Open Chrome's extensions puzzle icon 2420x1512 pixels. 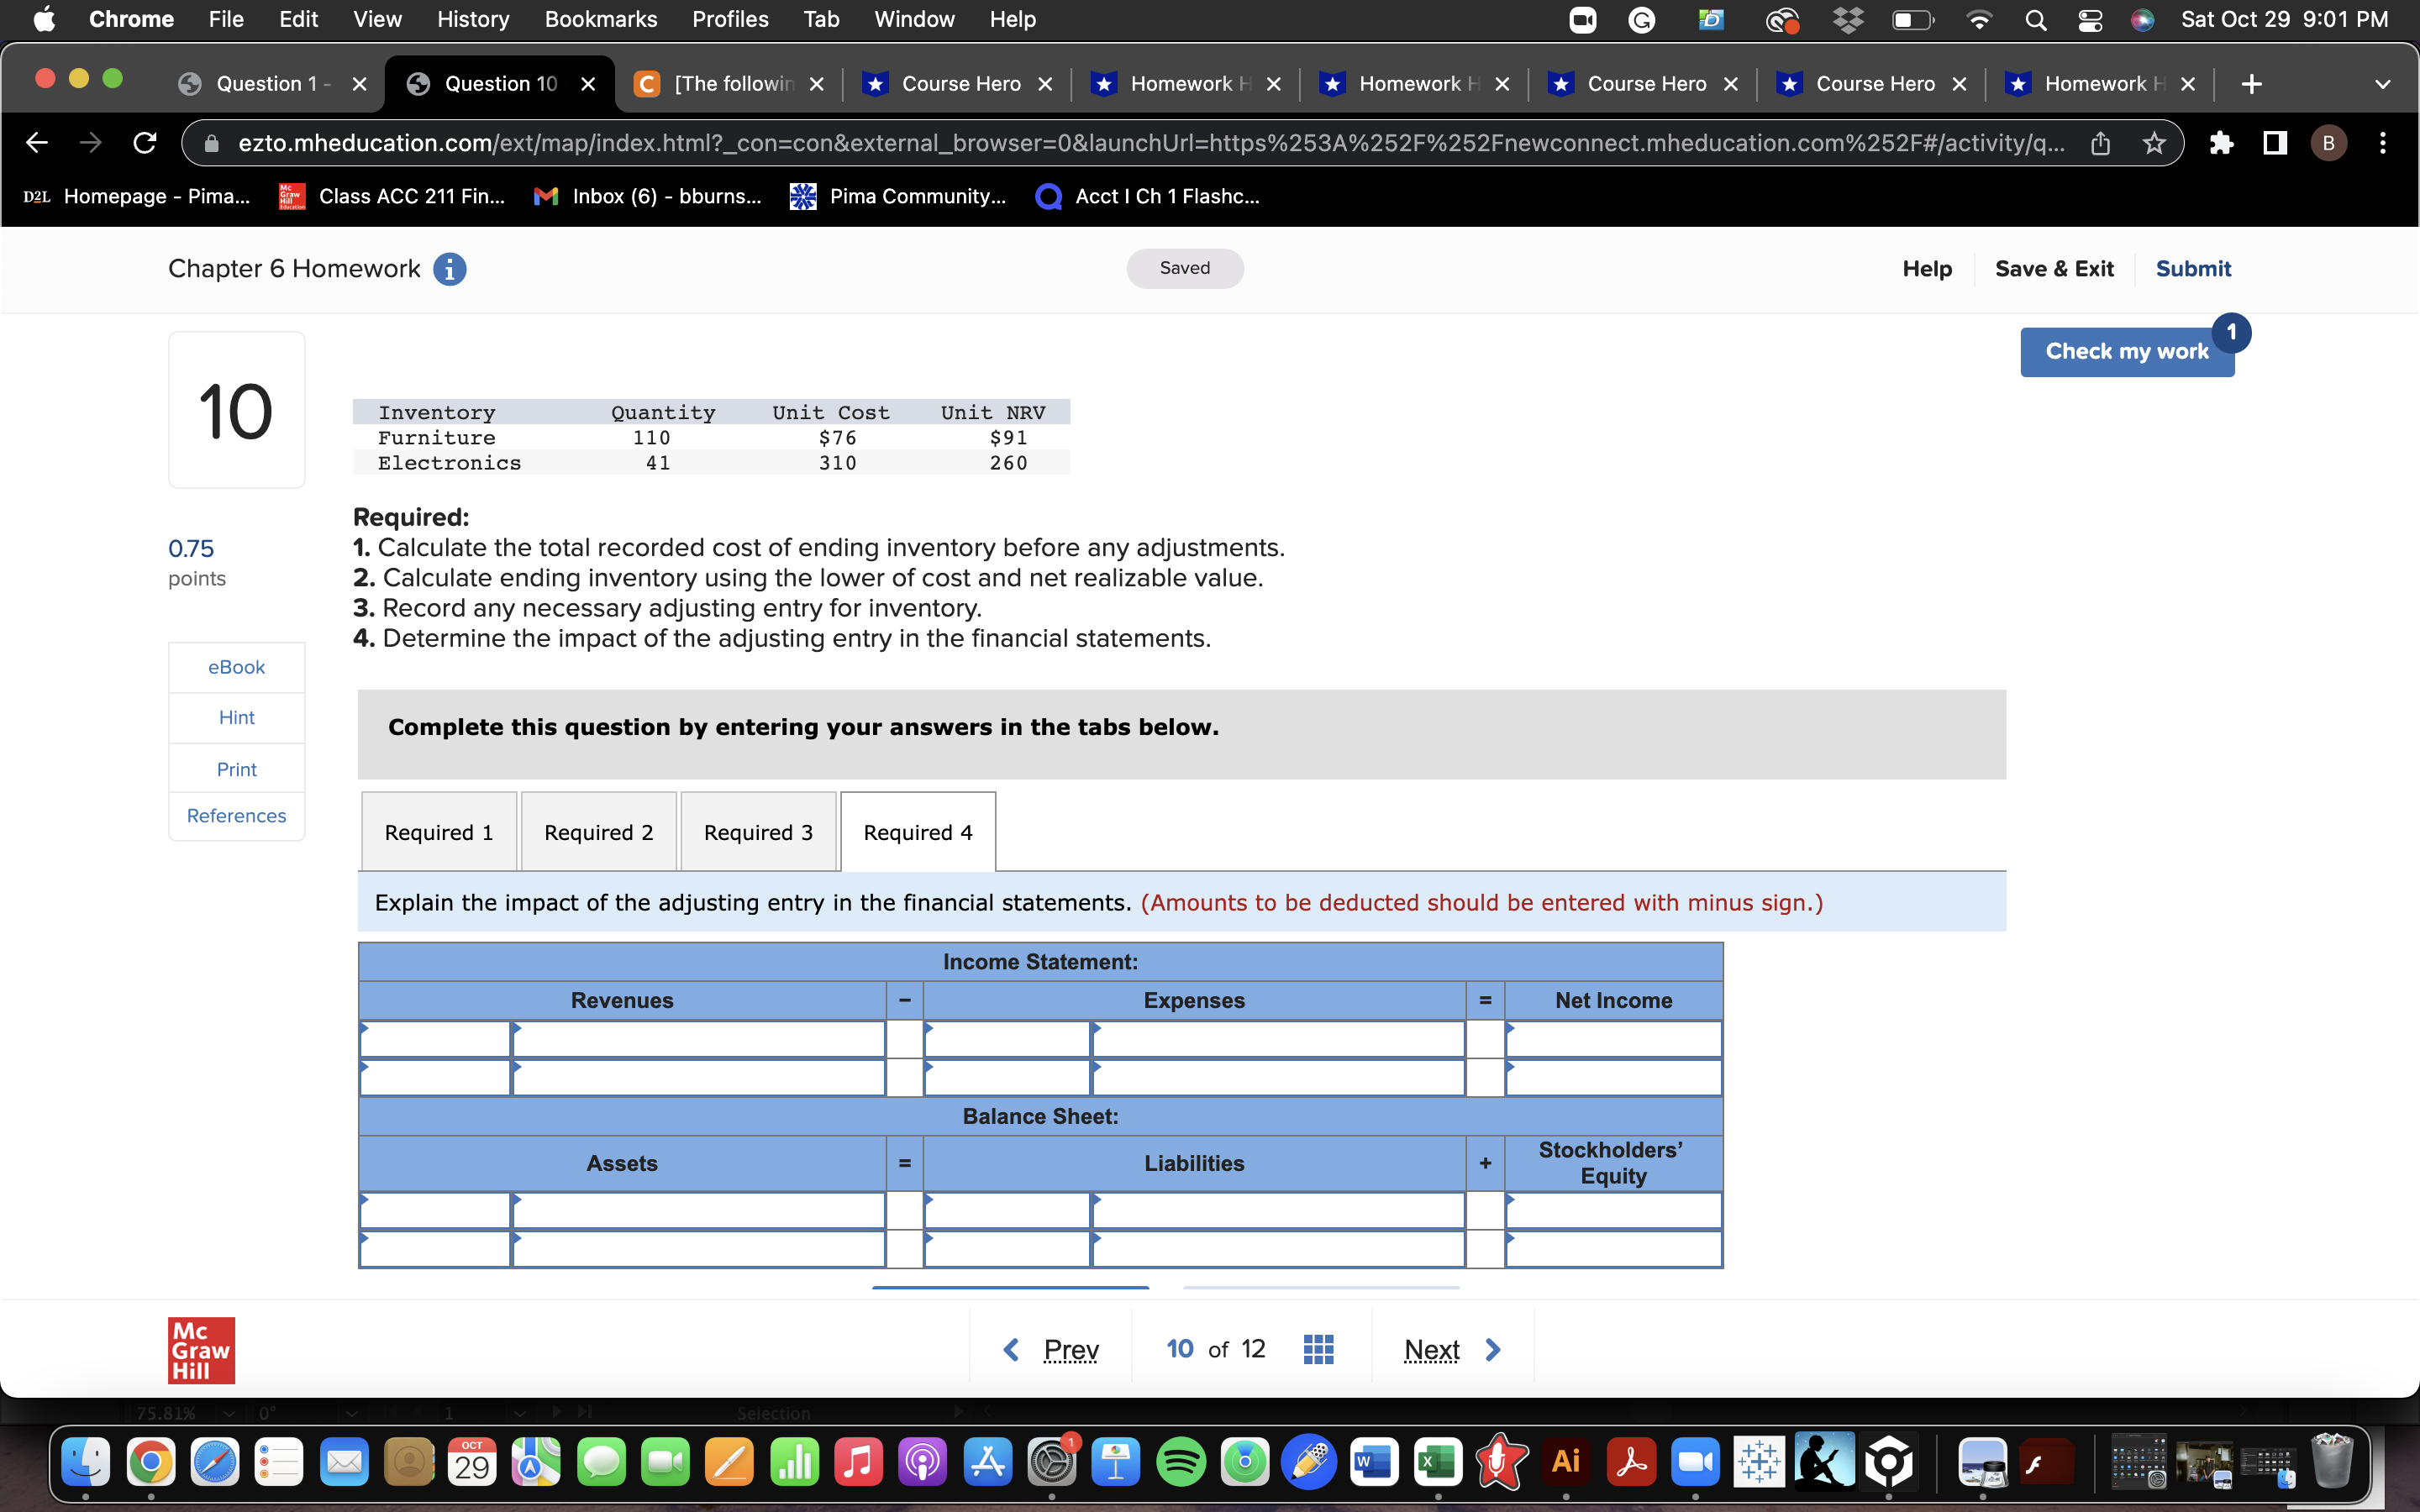tap(2222, 143)
